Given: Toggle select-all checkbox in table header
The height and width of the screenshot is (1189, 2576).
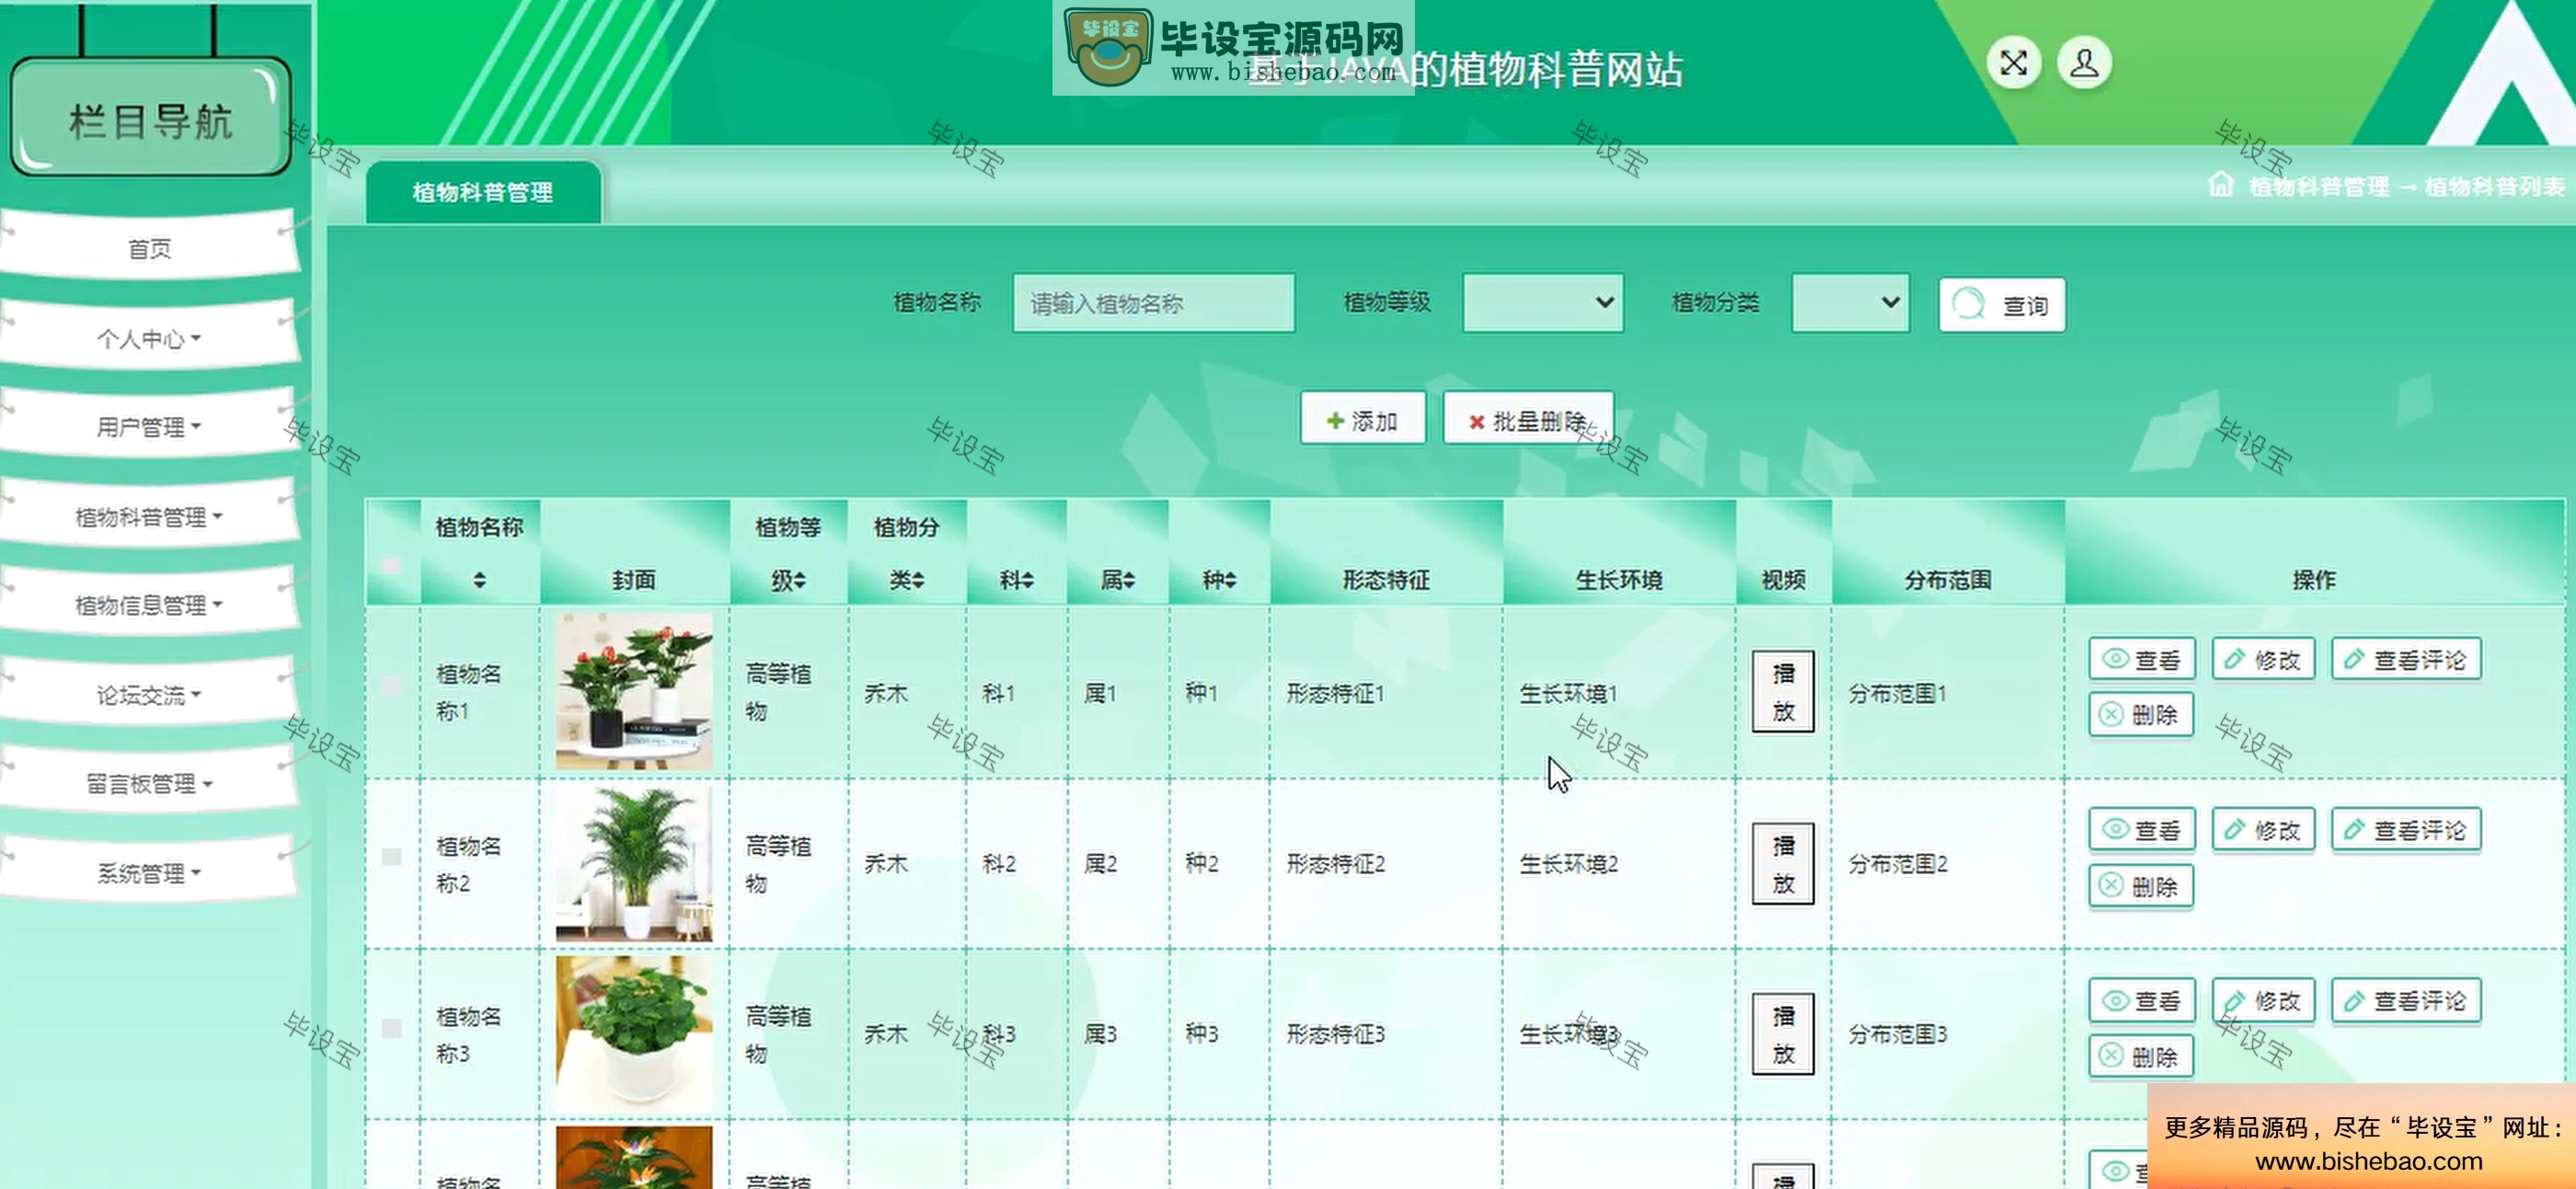Looking at the screenshot, I should [x=392, y=566].
